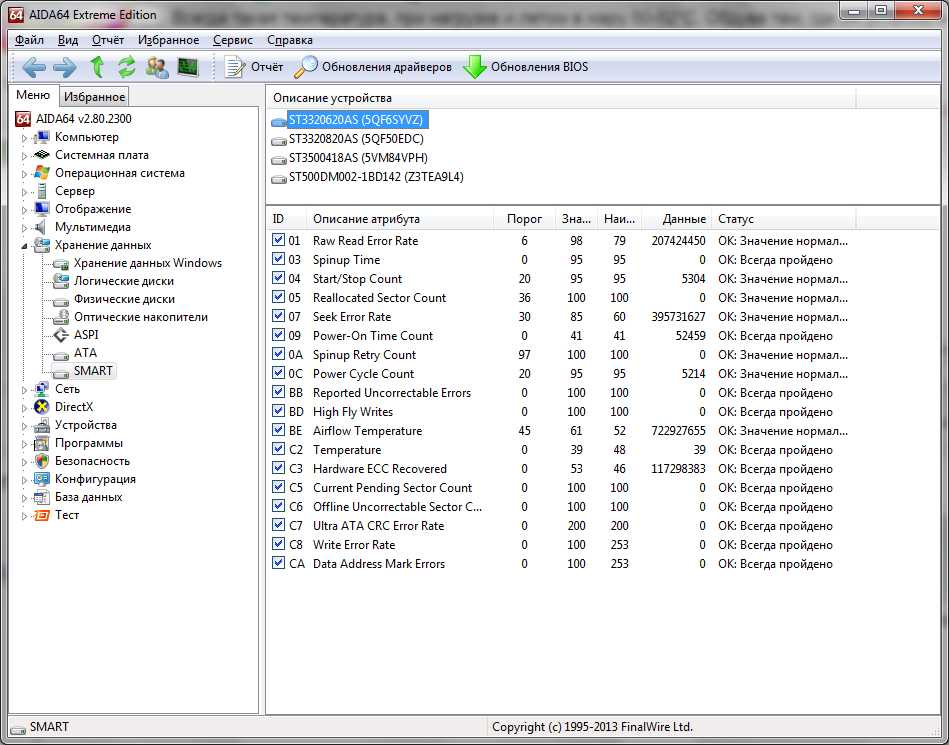Select the DirectX icon in the tree
This screenshot has width=949, height=745.
(x=41, y=407)
